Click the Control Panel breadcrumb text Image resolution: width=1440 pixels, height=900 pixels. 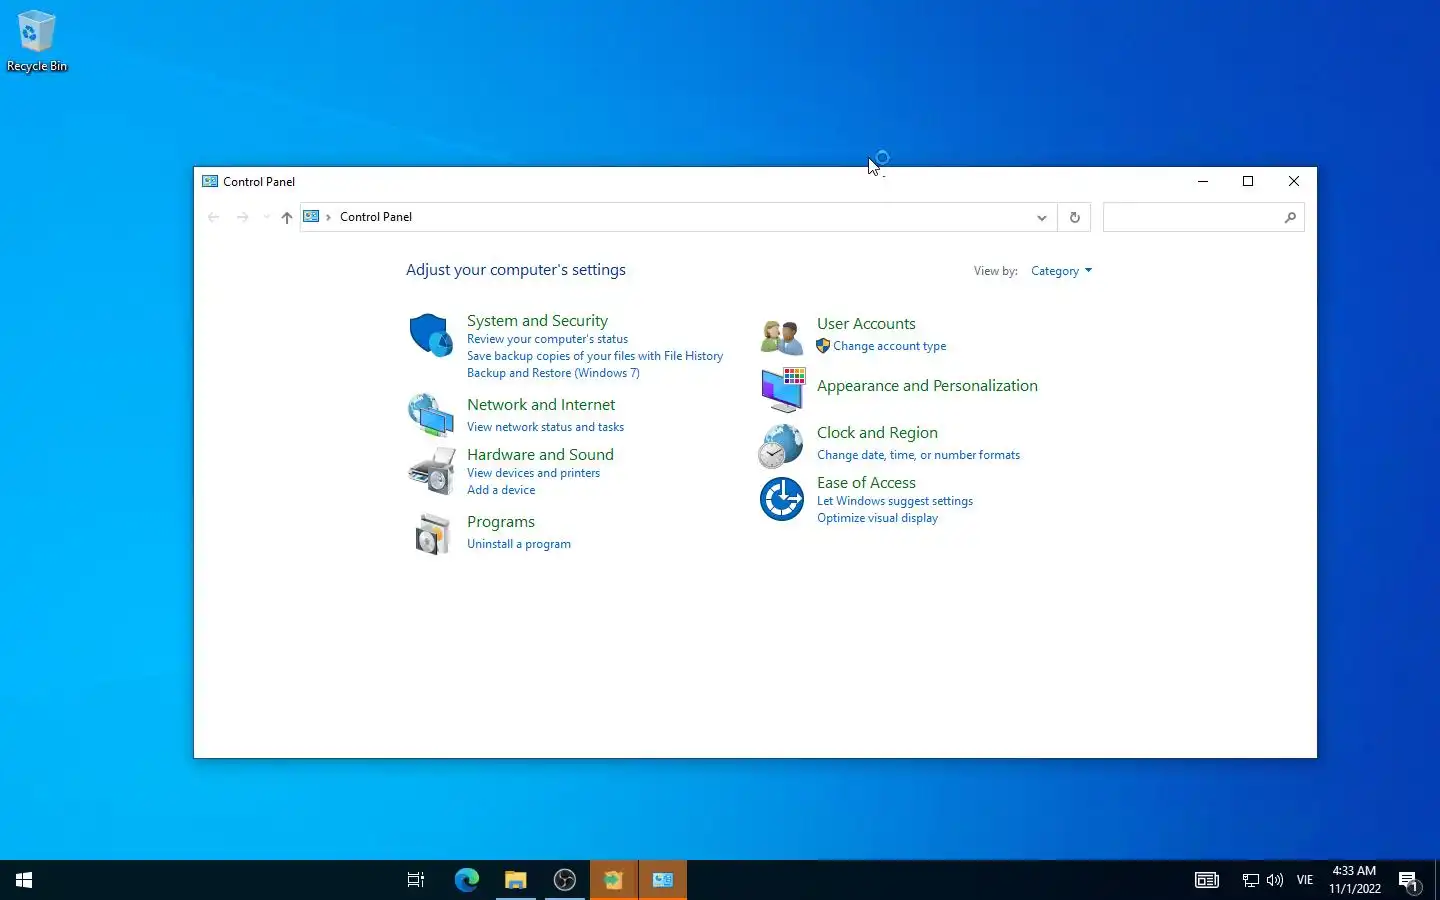(x=376, y=217)
